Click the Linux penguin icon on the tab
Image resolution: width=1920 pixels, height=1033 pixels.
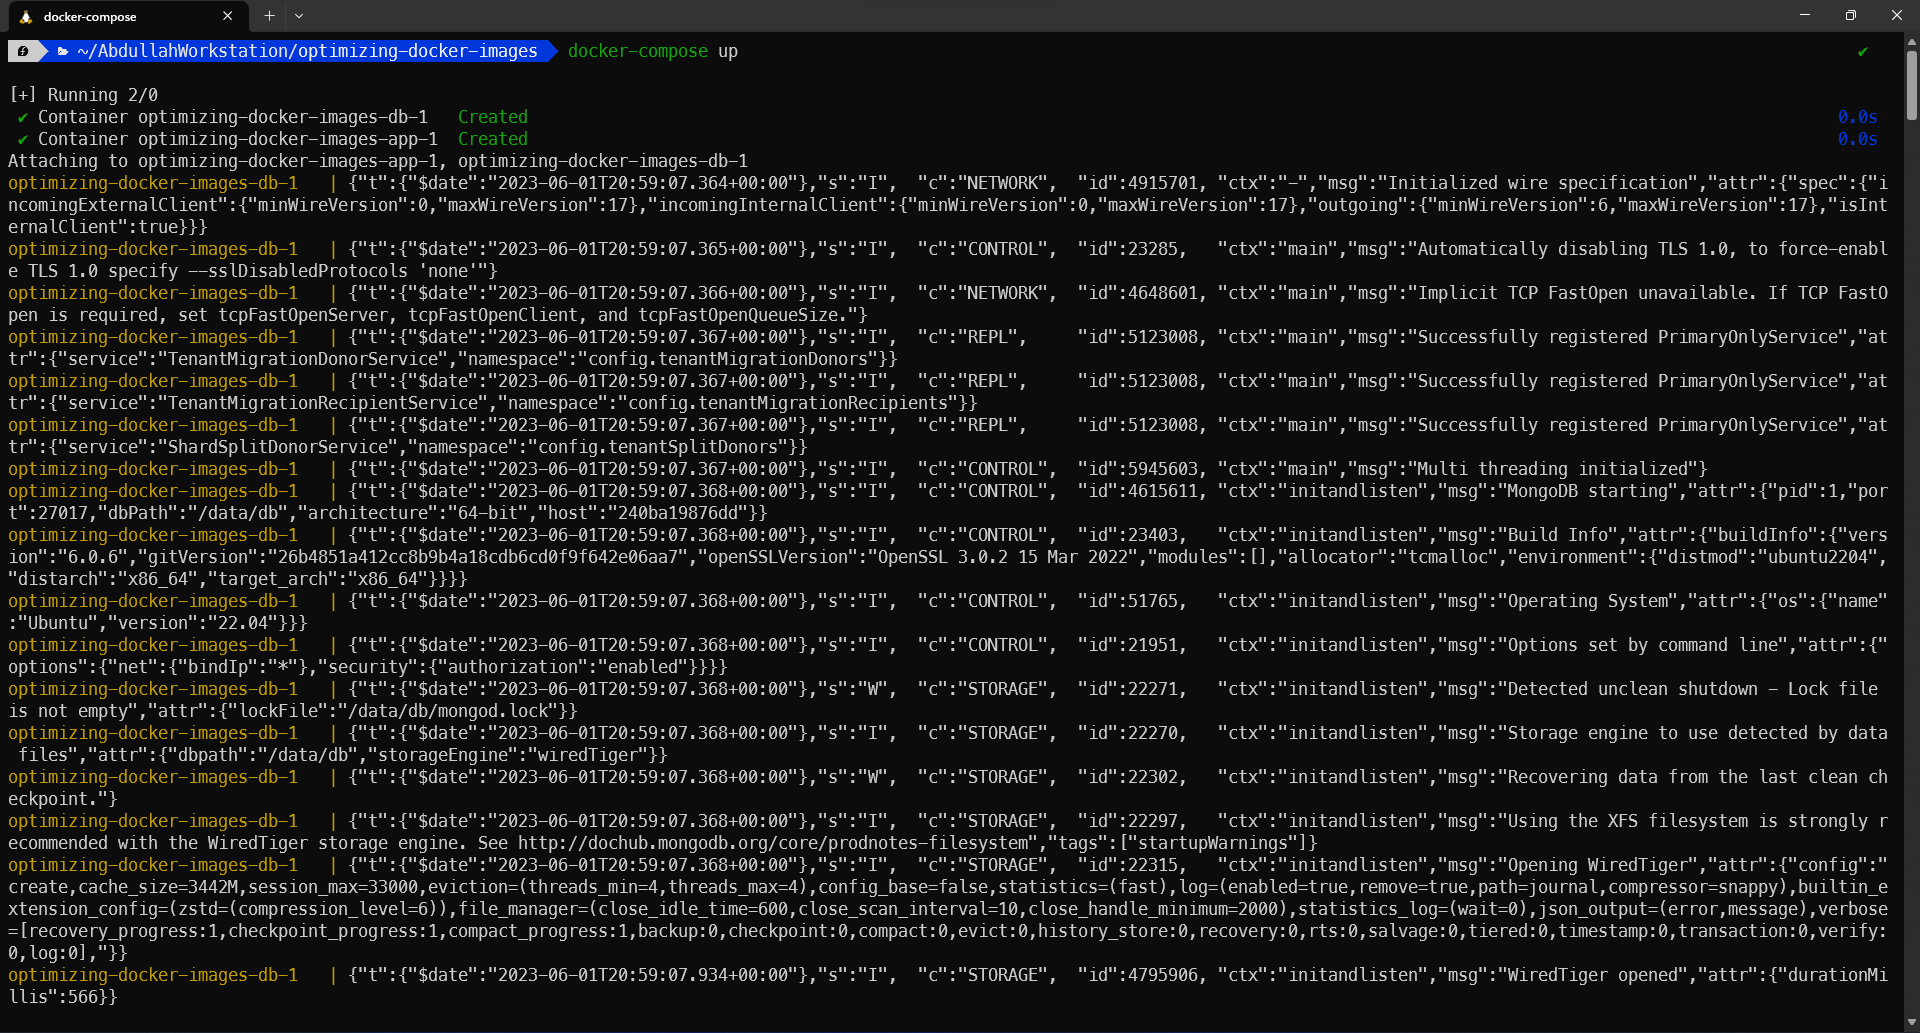(x=26, y=17)
